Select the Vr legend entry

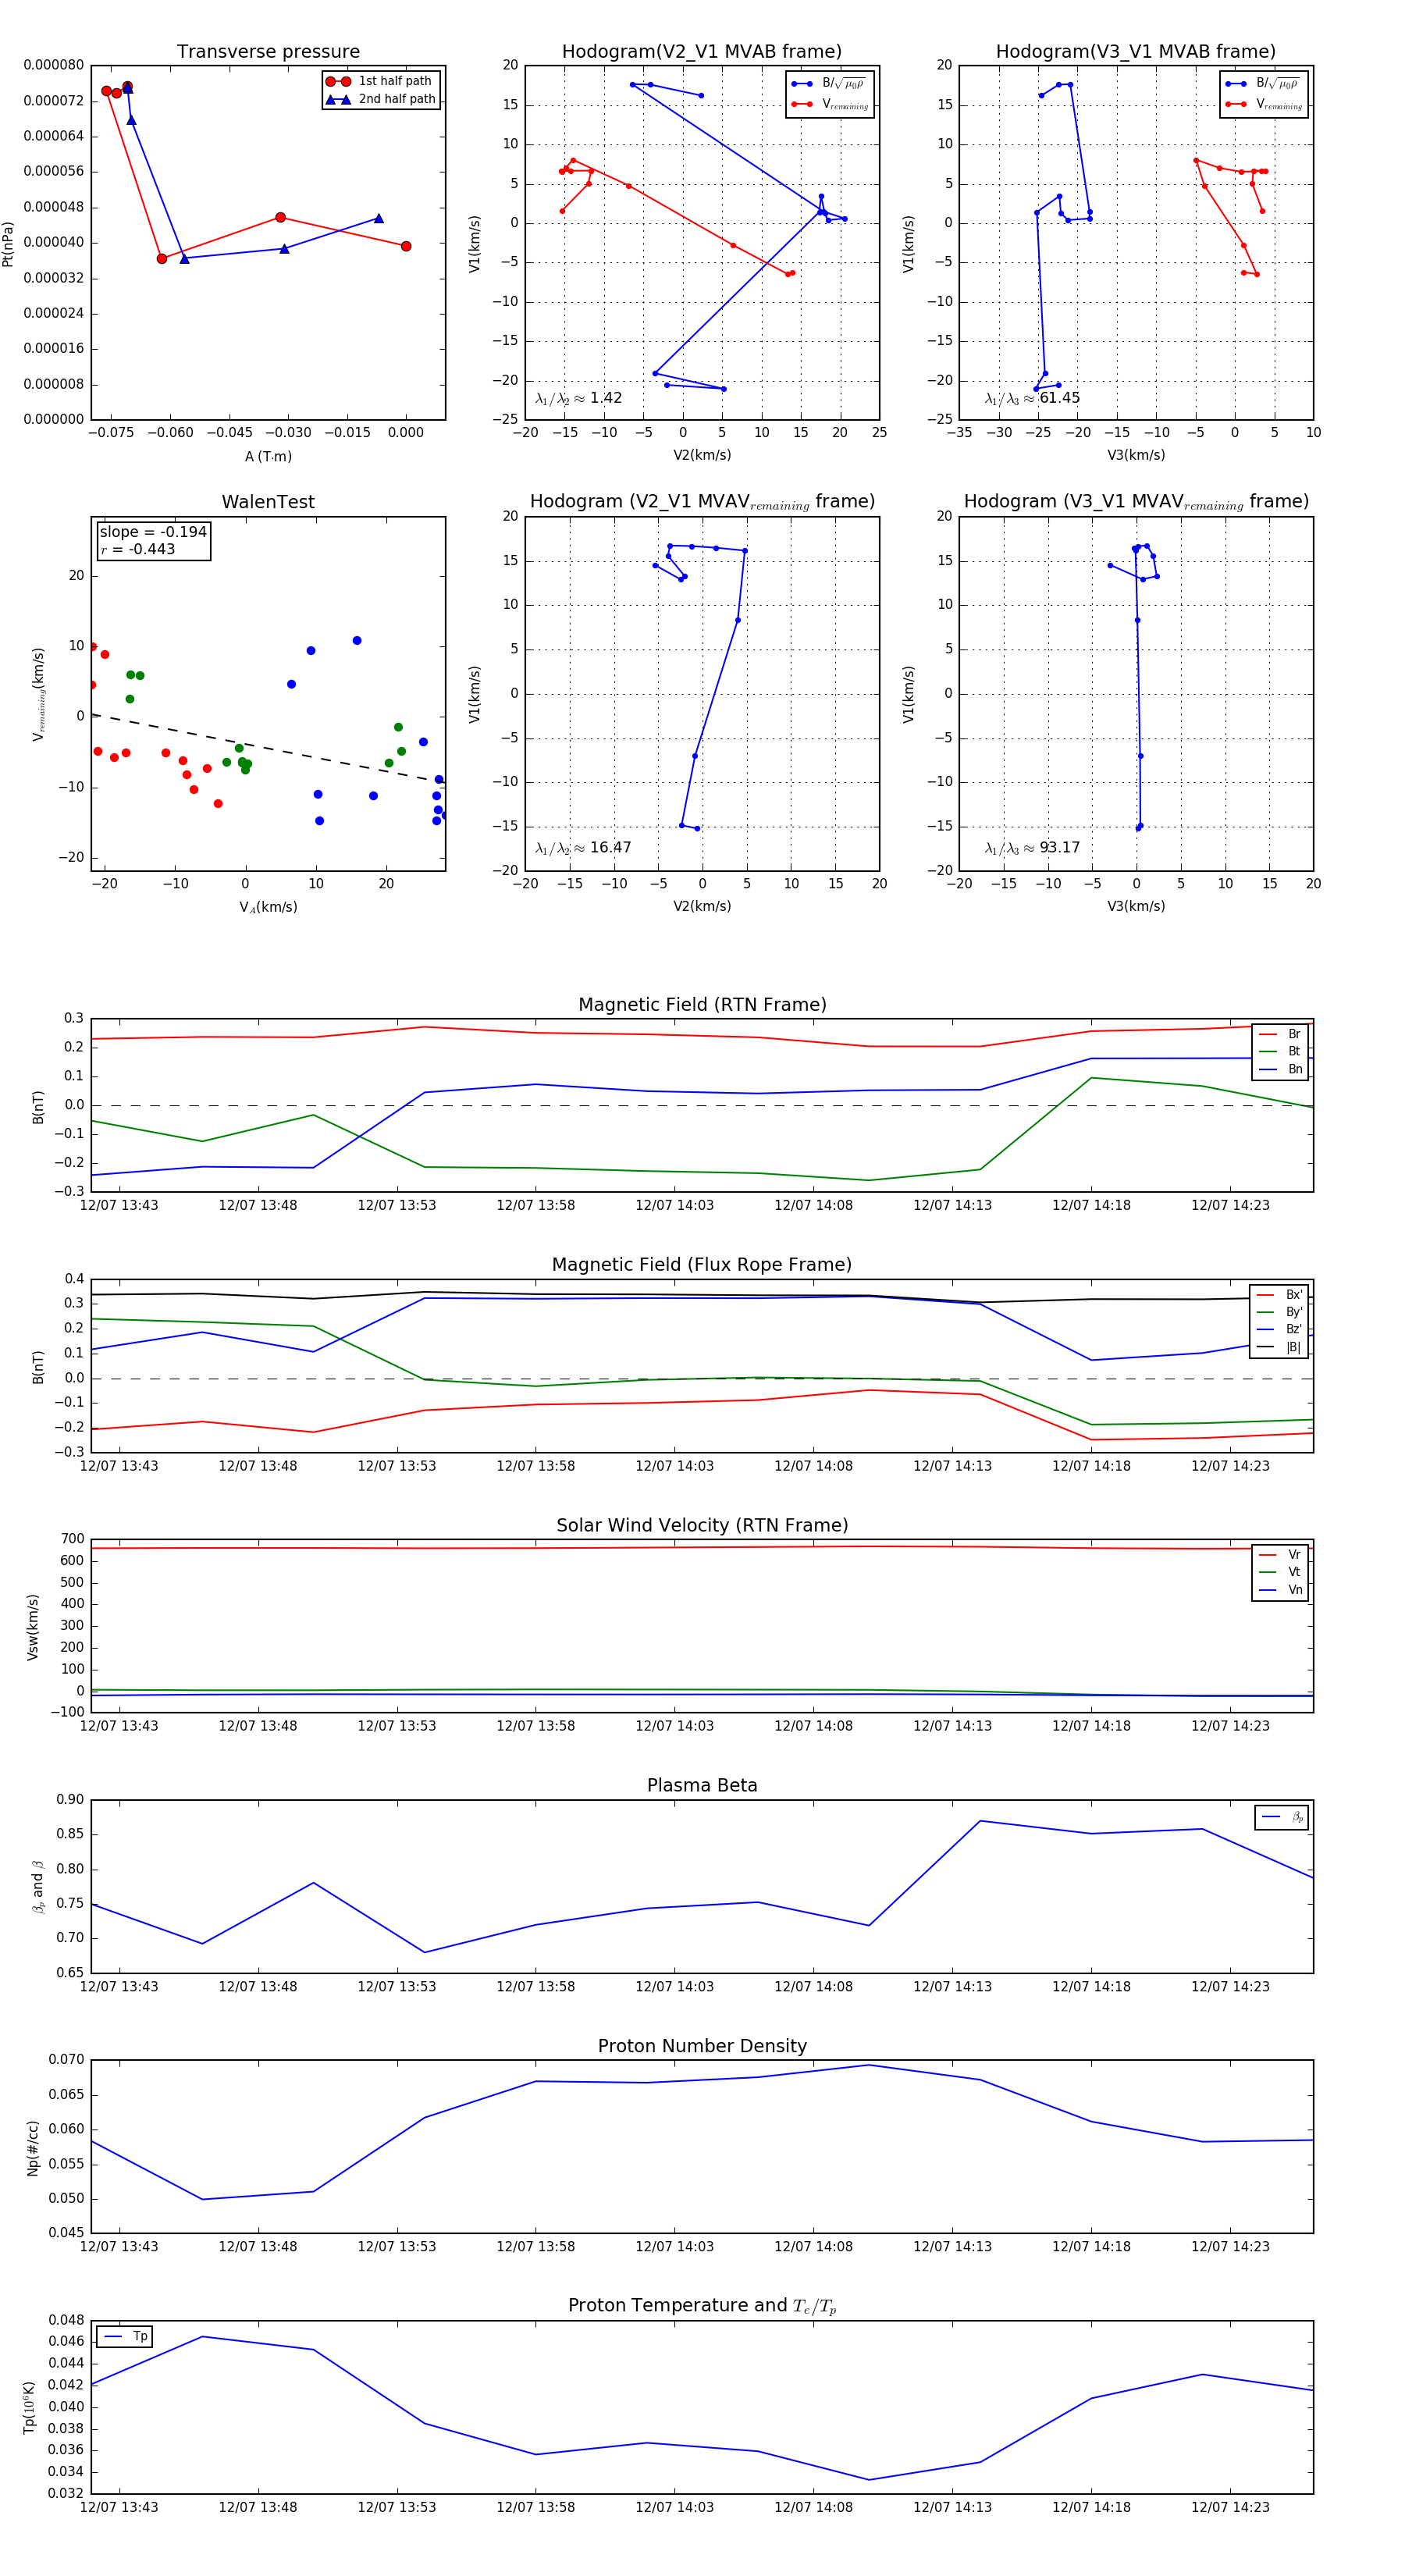[1280, 1555]
